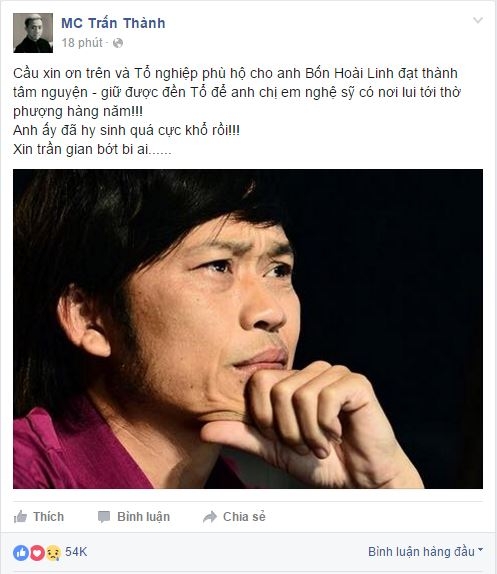Click the line Xin trần gian bớt bi ai
The width and height of the screenshot is (497, 574).
92,149
